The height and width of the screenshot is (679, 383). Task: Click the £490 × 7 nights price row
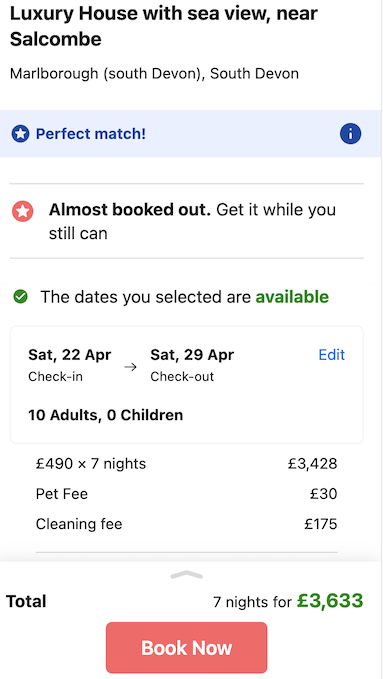(x=186, y=464)
